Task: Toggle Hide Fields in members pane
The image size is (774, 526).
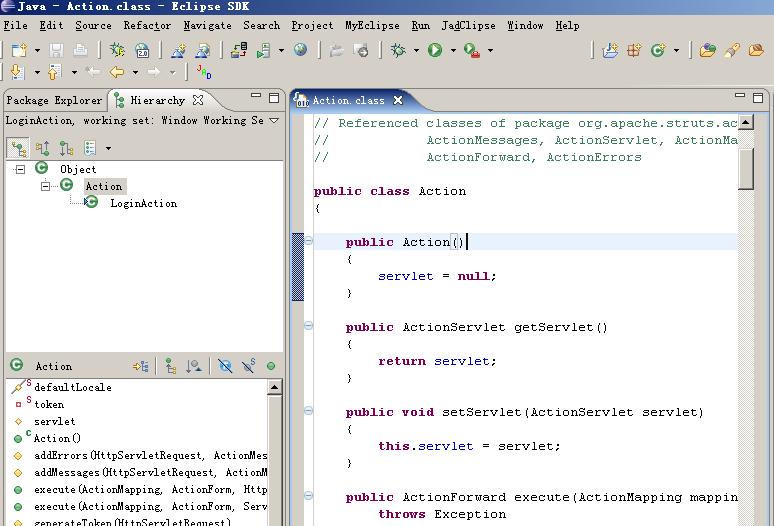Action: click(225, 366)
